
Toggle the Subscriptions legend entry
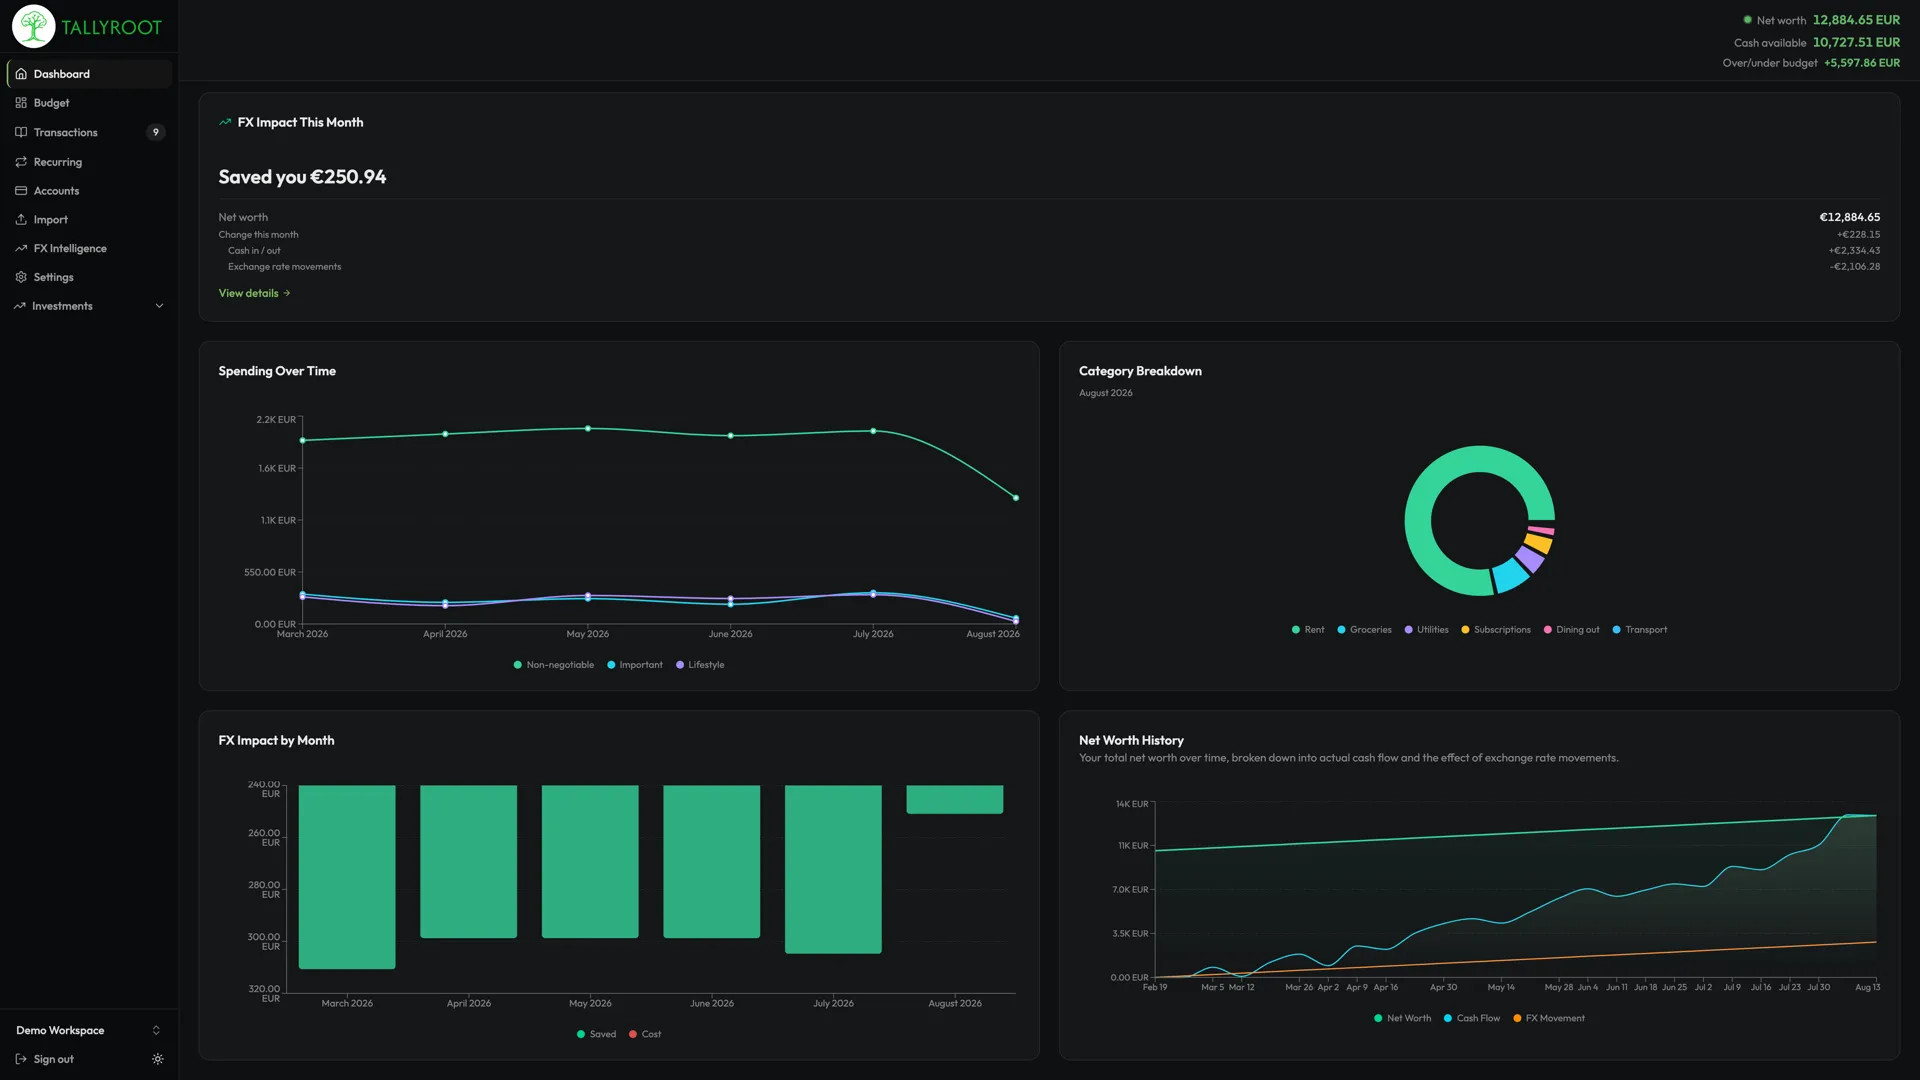1496,630
